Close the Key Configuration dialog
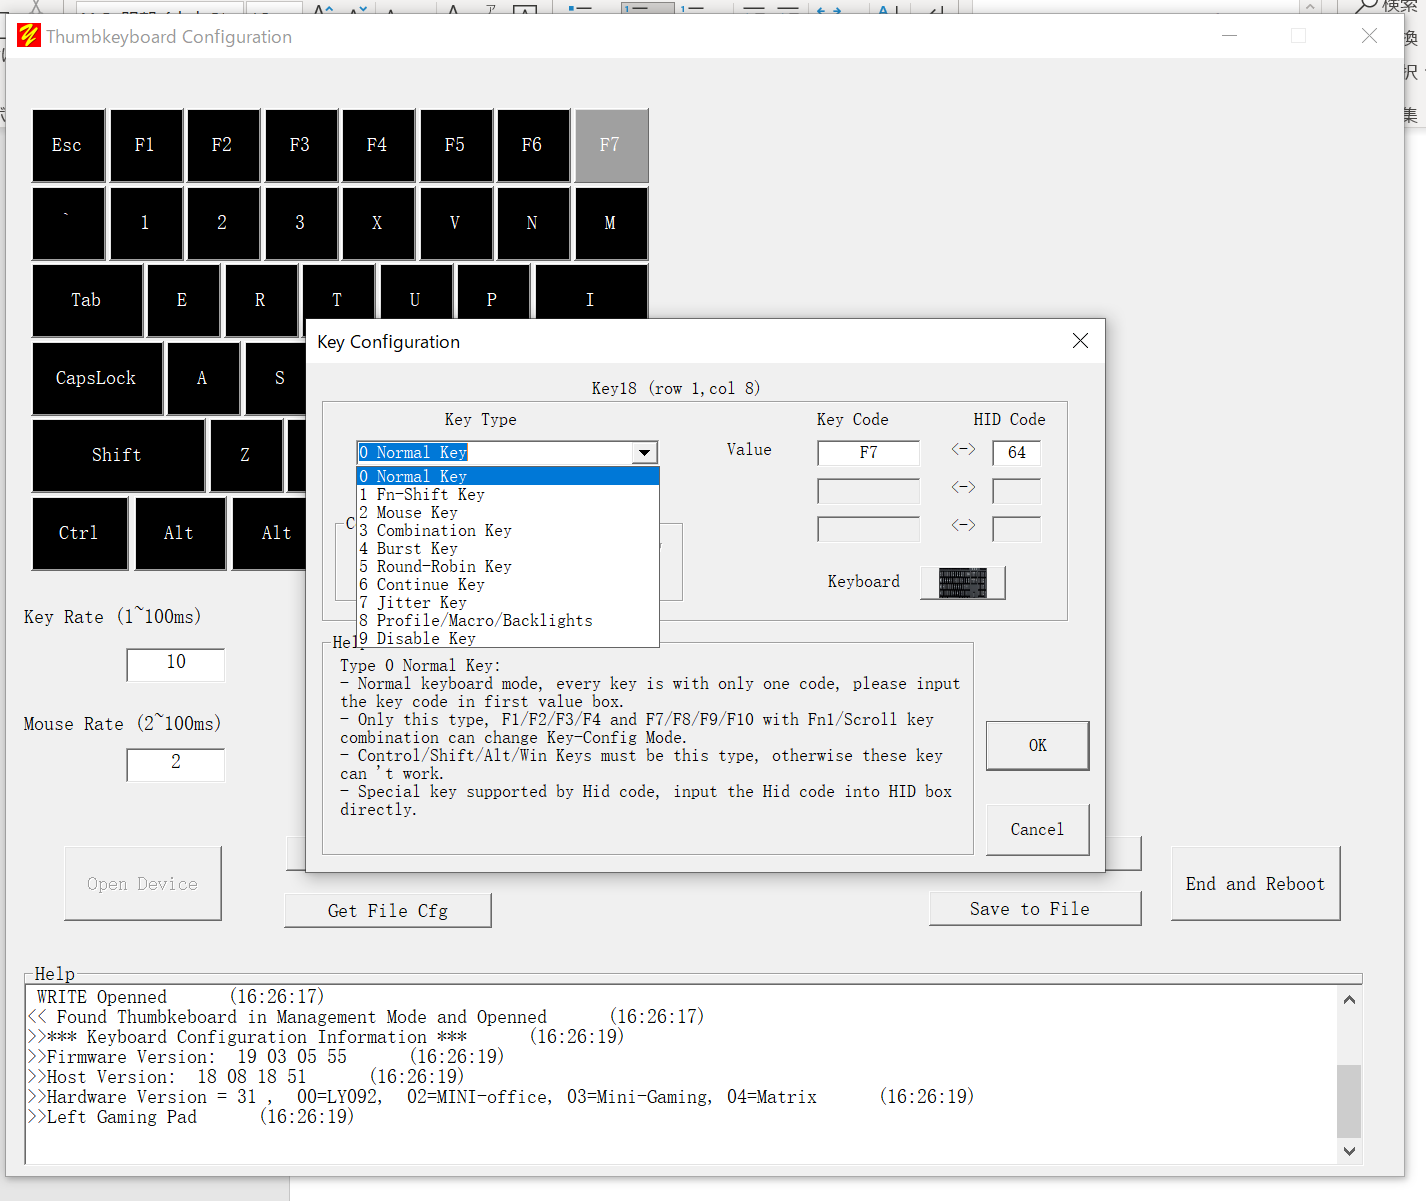The width and height of the screenshot is (1426, 1201). click(1080, 341)
